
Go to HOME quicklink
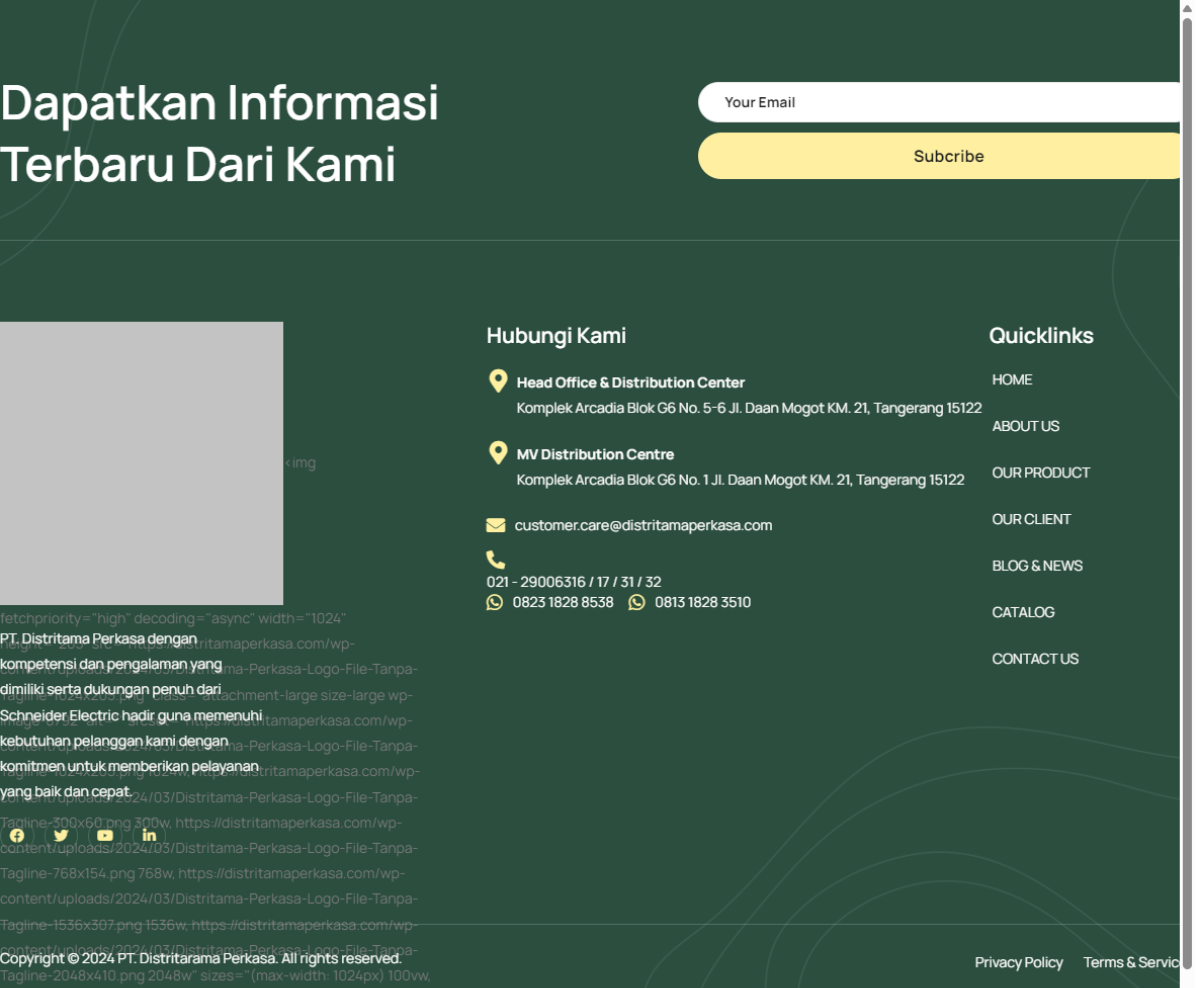1012,380
